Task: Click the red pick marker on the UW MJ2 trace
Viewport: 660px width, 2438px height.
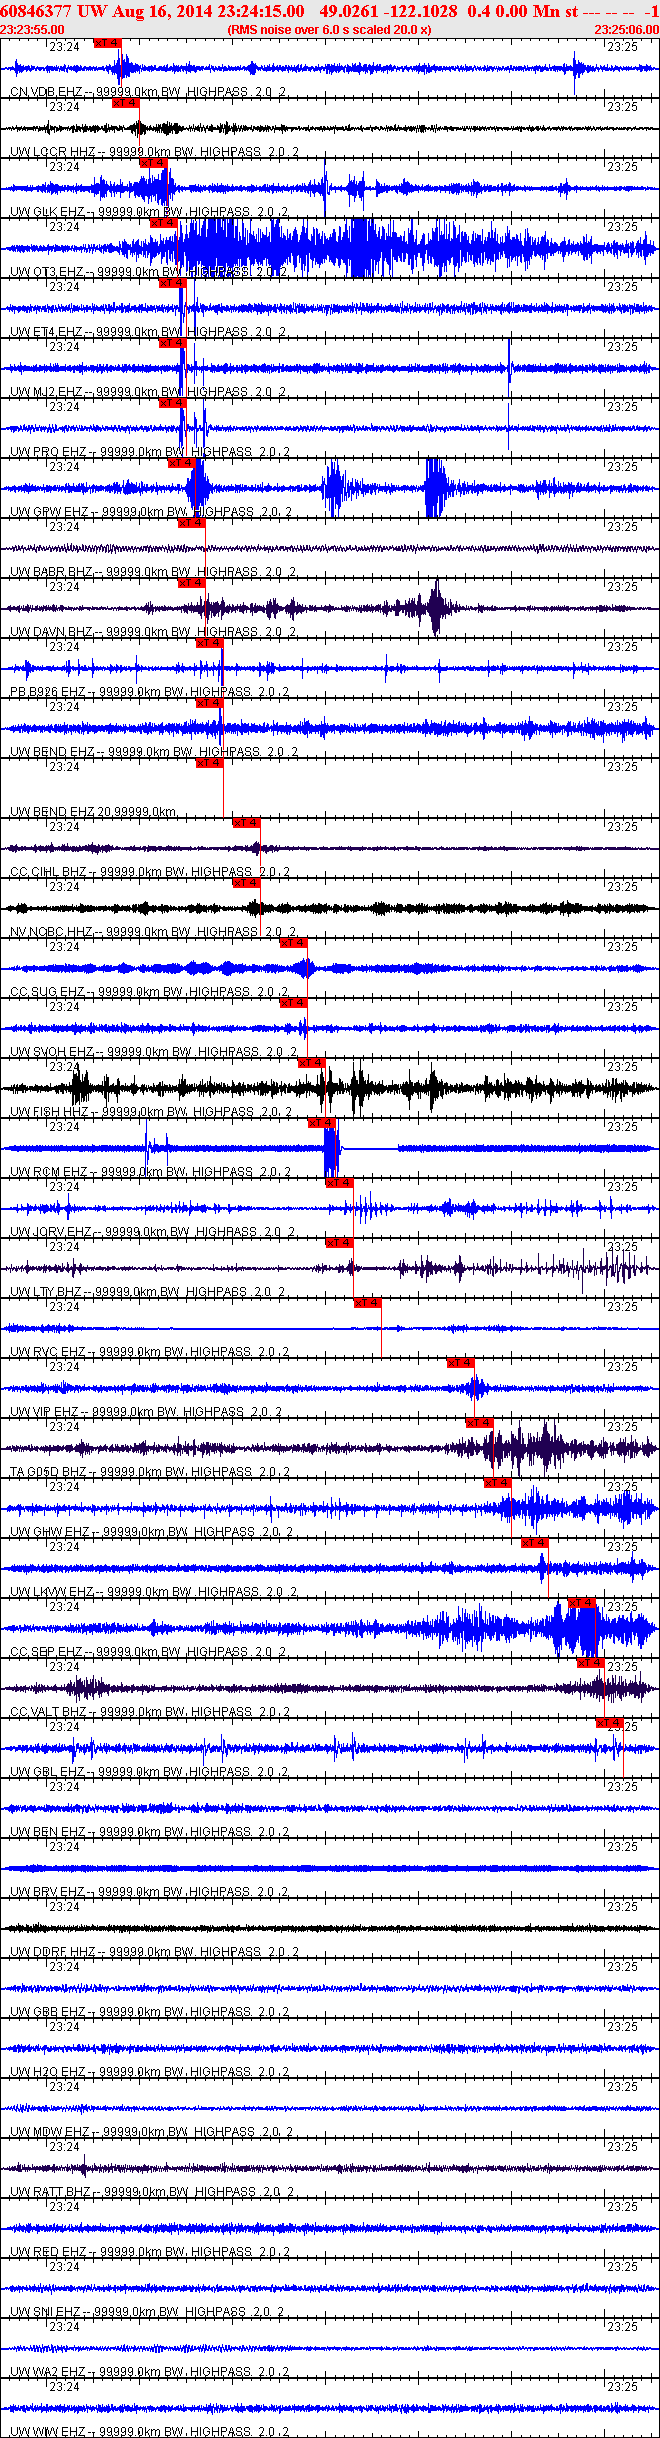Action: pyautogui.click(x=172, y=343)
